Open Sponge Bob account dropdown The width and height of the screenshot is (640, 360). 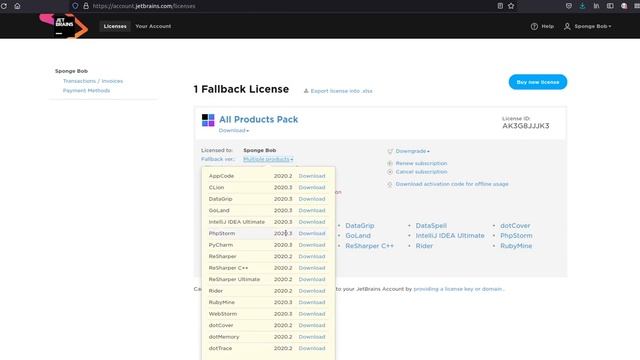(593, 26)
